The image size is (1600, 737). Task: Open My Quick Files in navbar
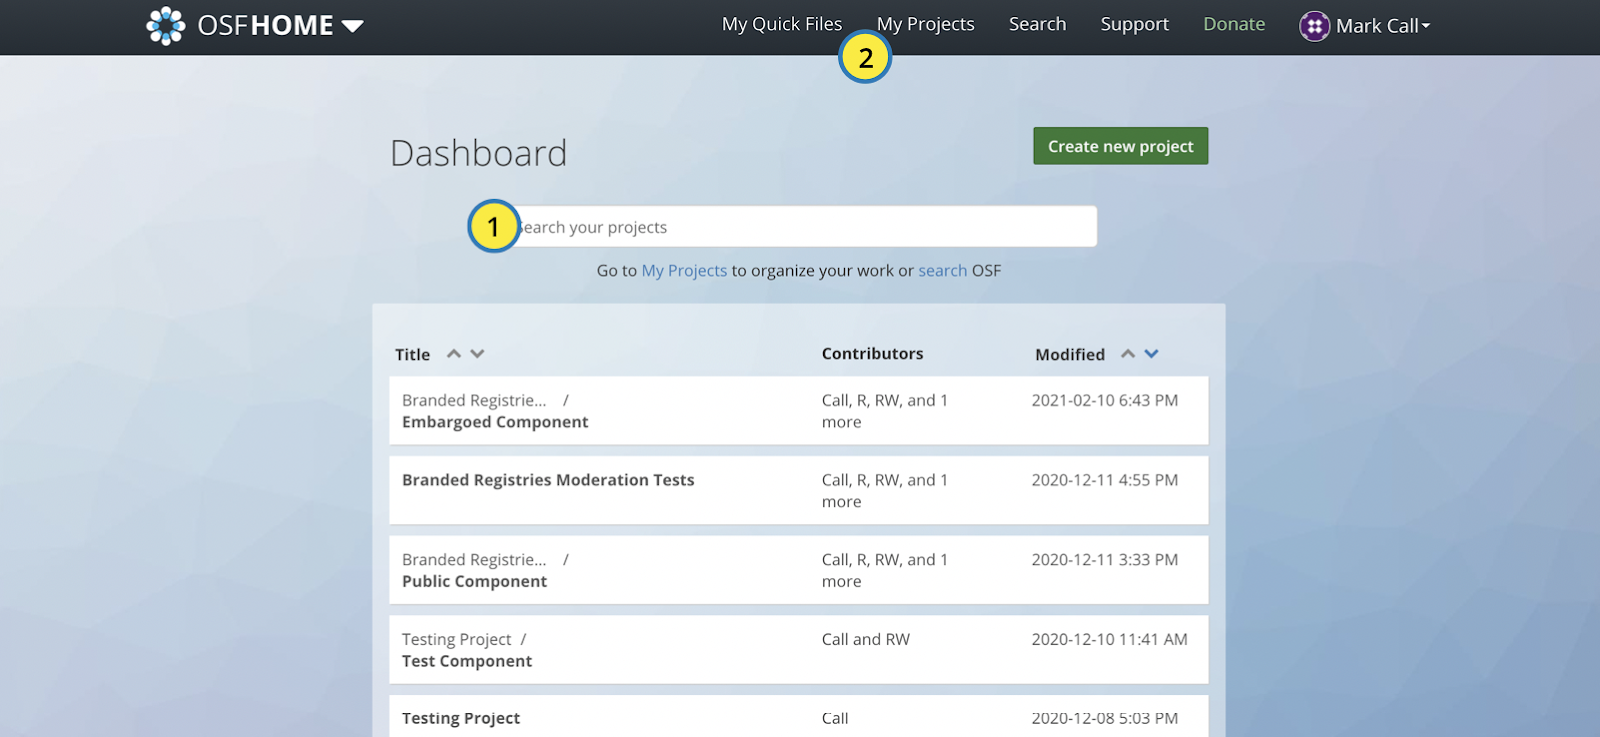(782, 24)
